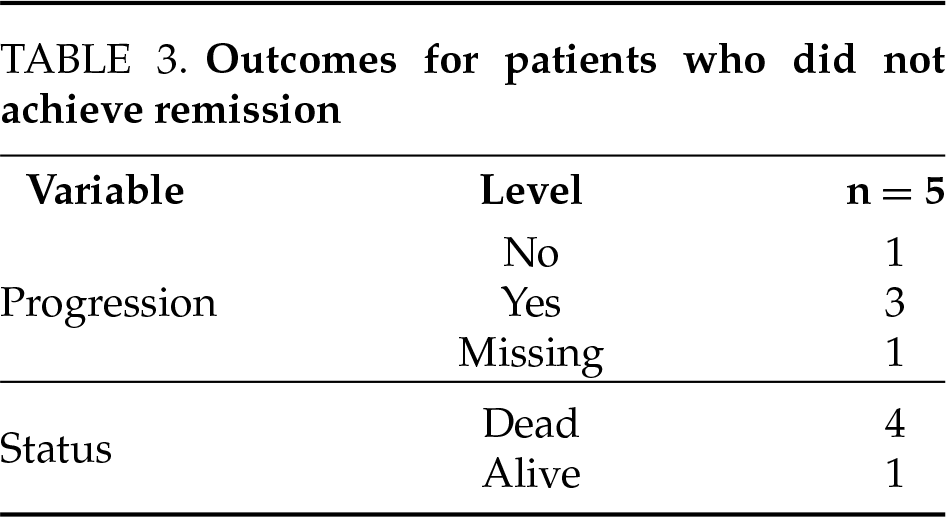Select the count in the Alive row
The image size is (946, 517).
point(894,473)
